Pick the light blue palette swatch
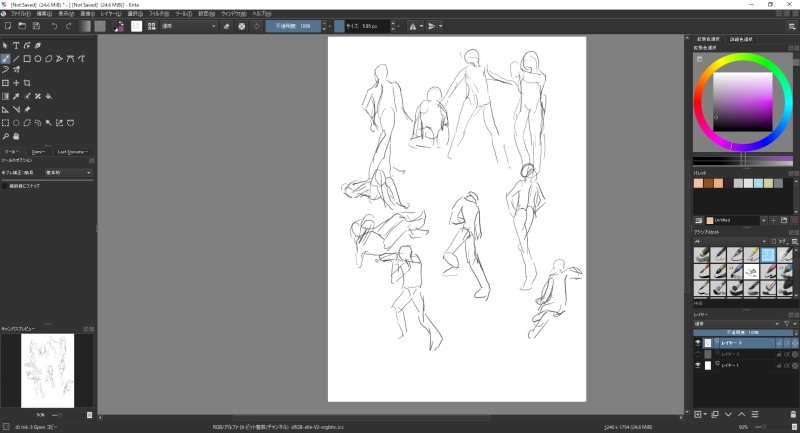 coord(756,182)
